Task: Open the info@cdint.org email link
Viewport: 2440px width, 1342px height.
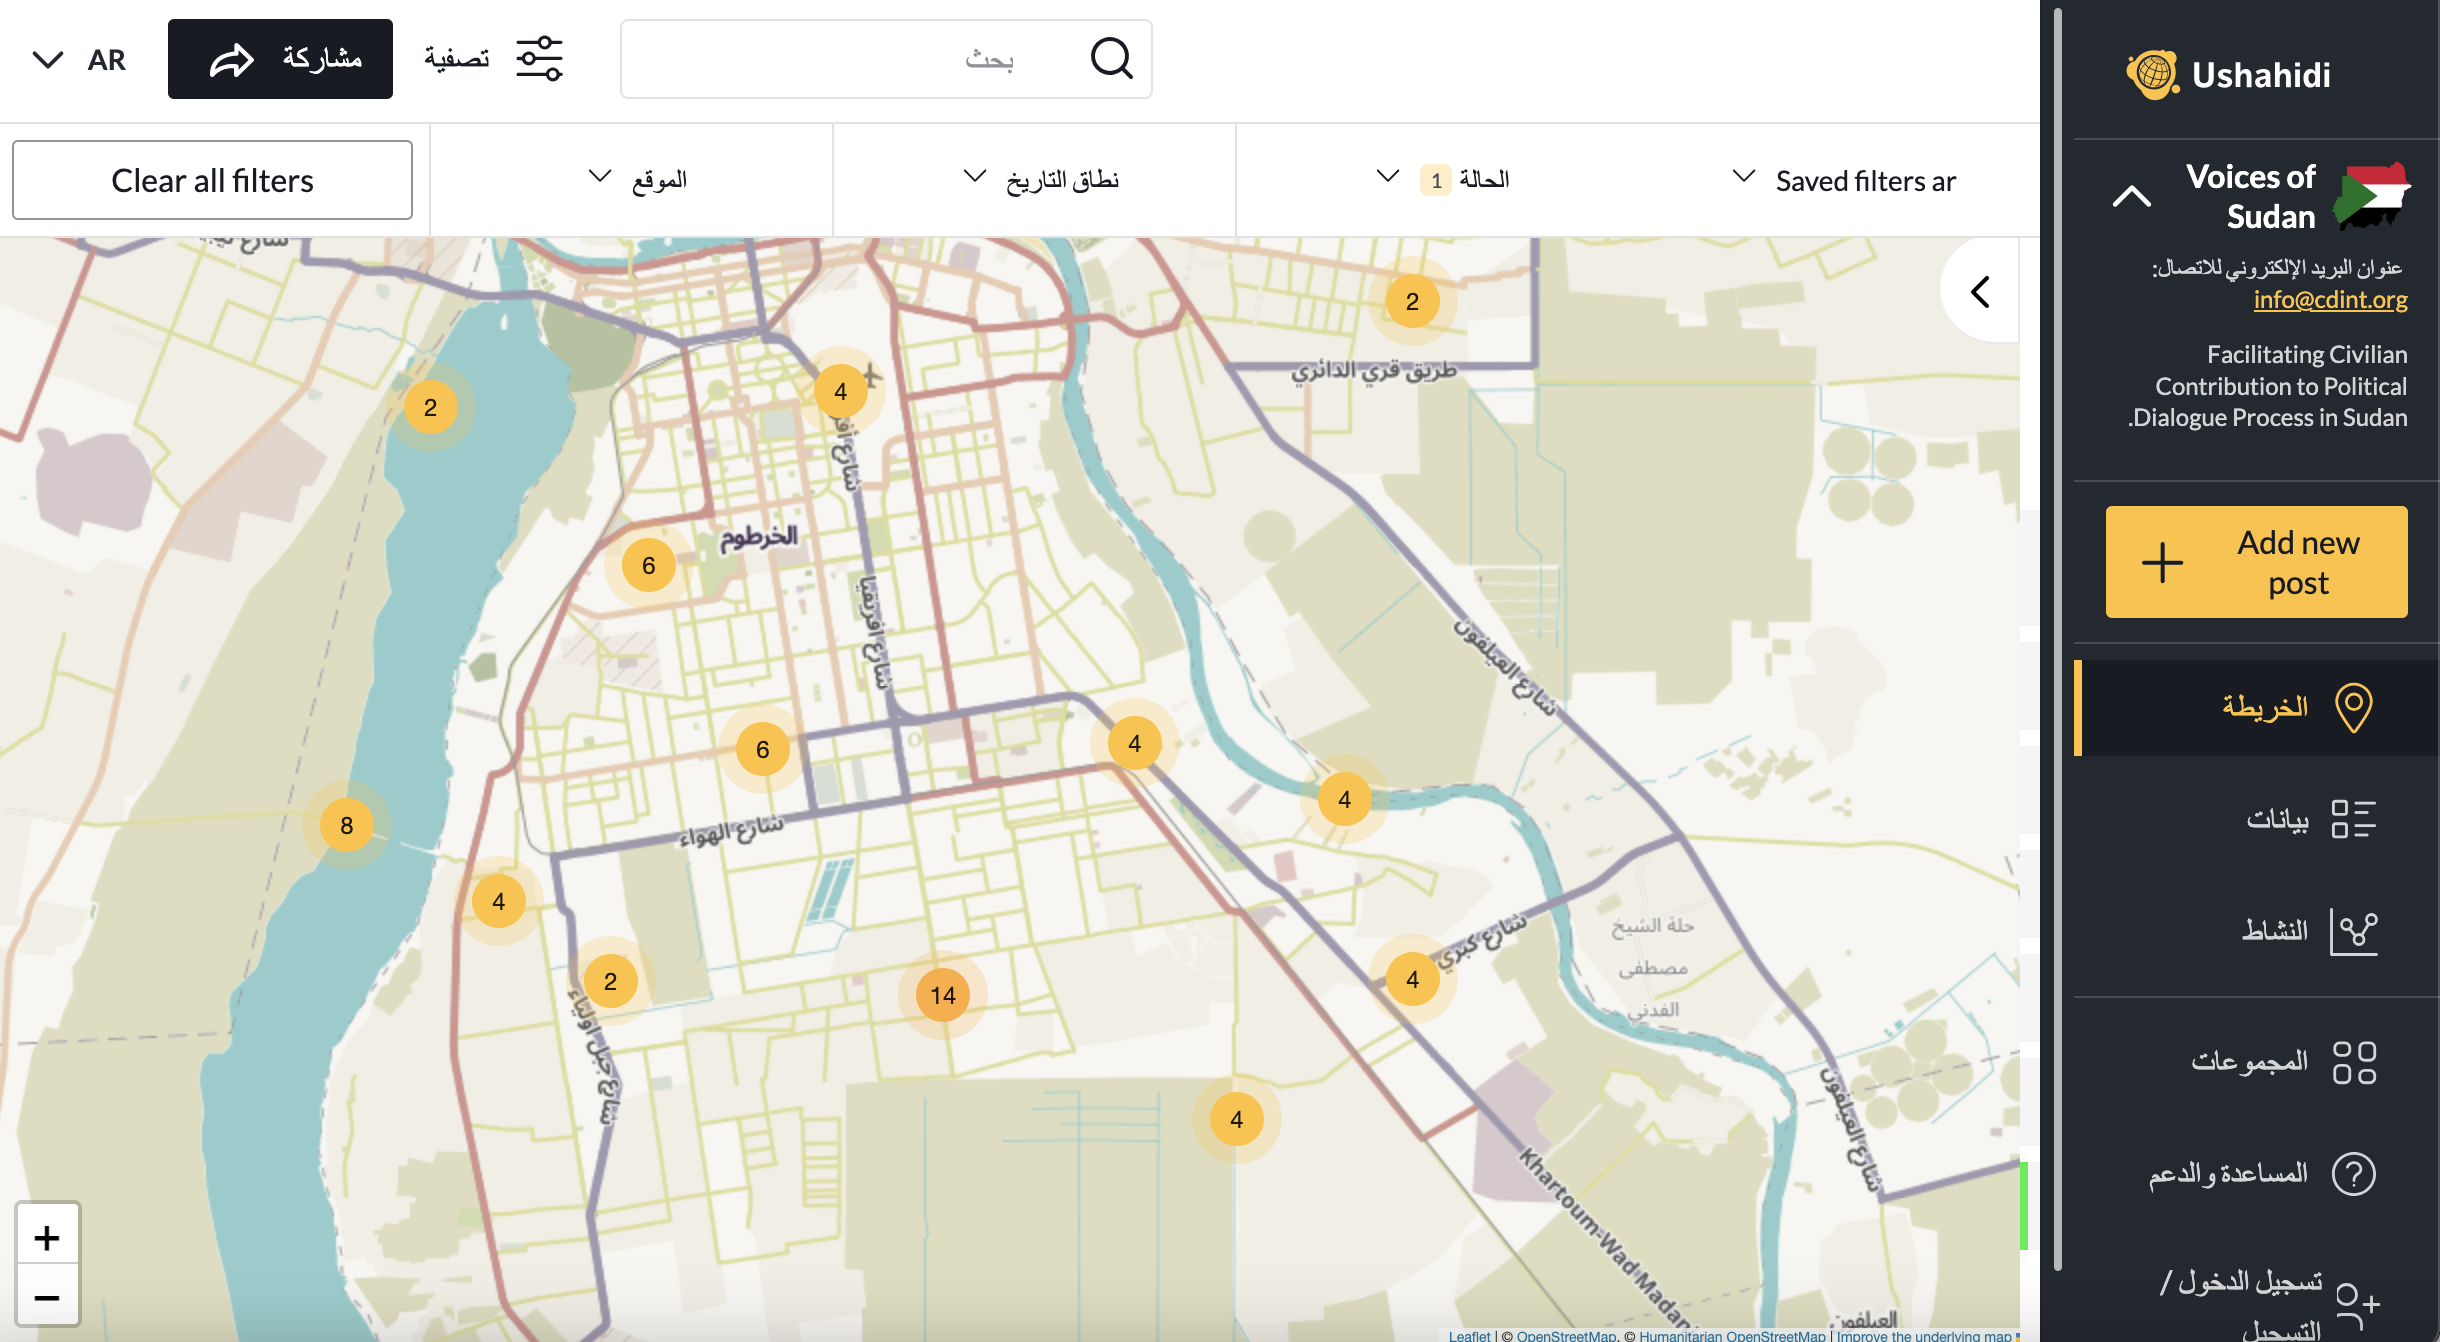Action: 2330,299
